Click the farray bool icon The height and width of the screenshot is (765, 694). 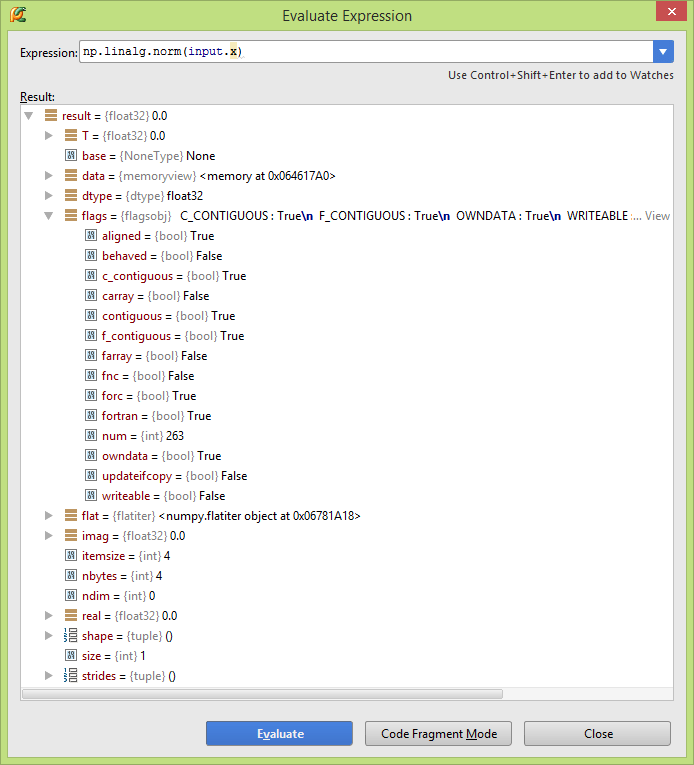(x=91, y=355)
